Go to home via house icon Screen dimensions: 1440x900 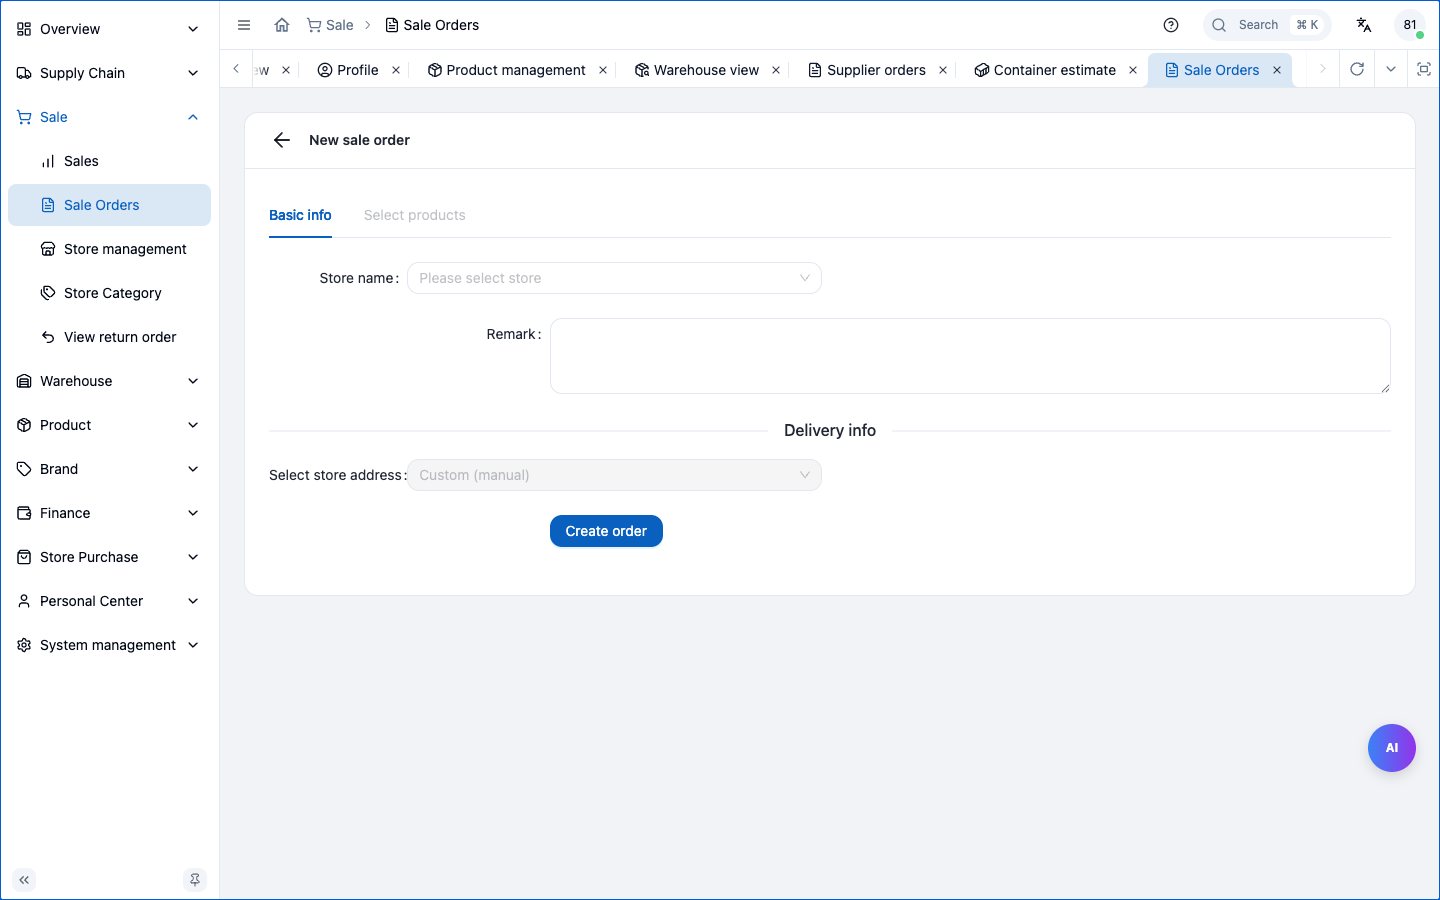[x=282, y=25]
